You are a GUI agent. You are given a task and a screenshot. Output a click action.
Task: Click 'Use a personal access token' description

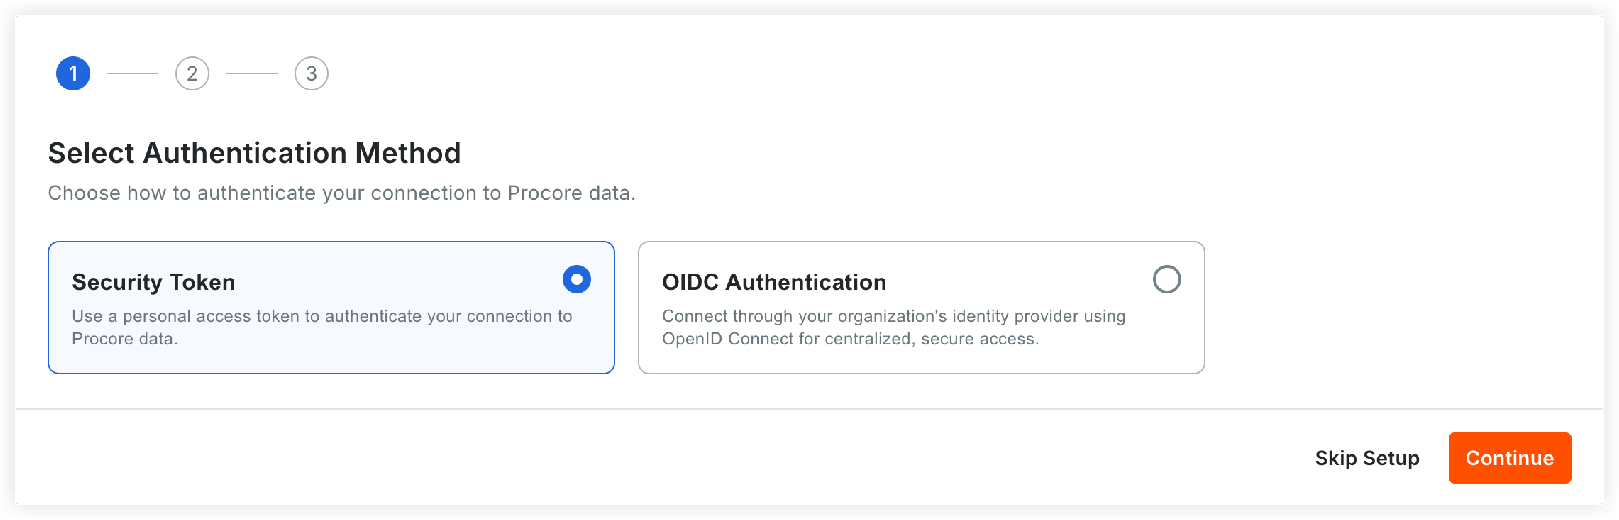322,327
